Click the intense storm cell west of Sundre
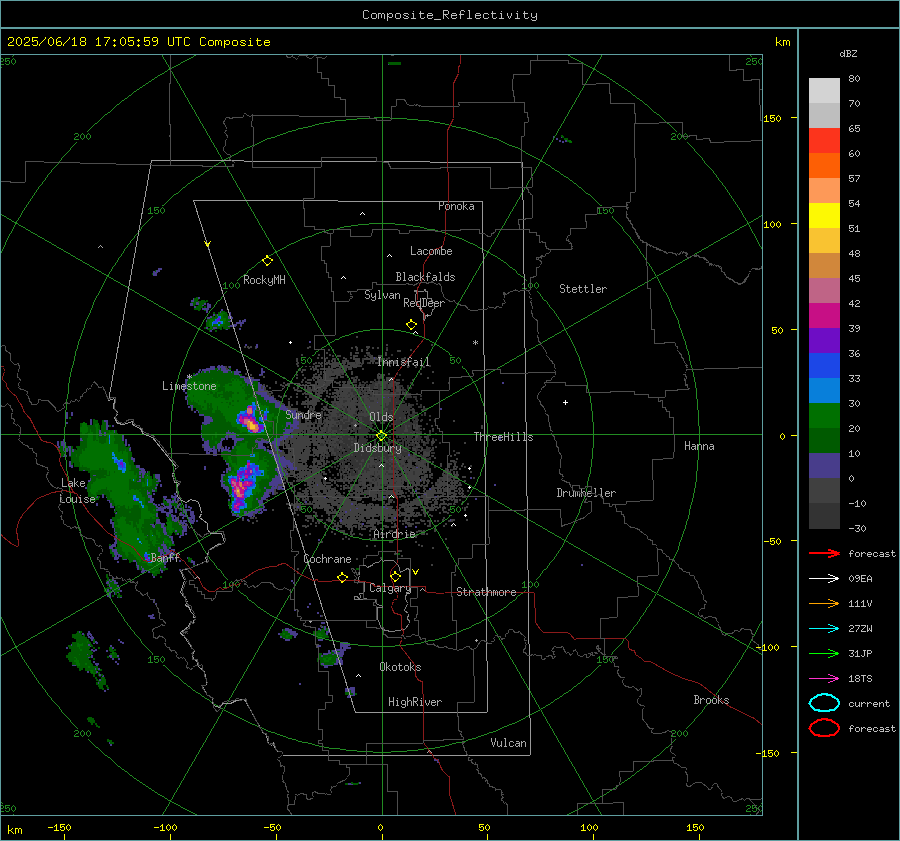Screen dimensions: 900x841 tap(250, 421)
